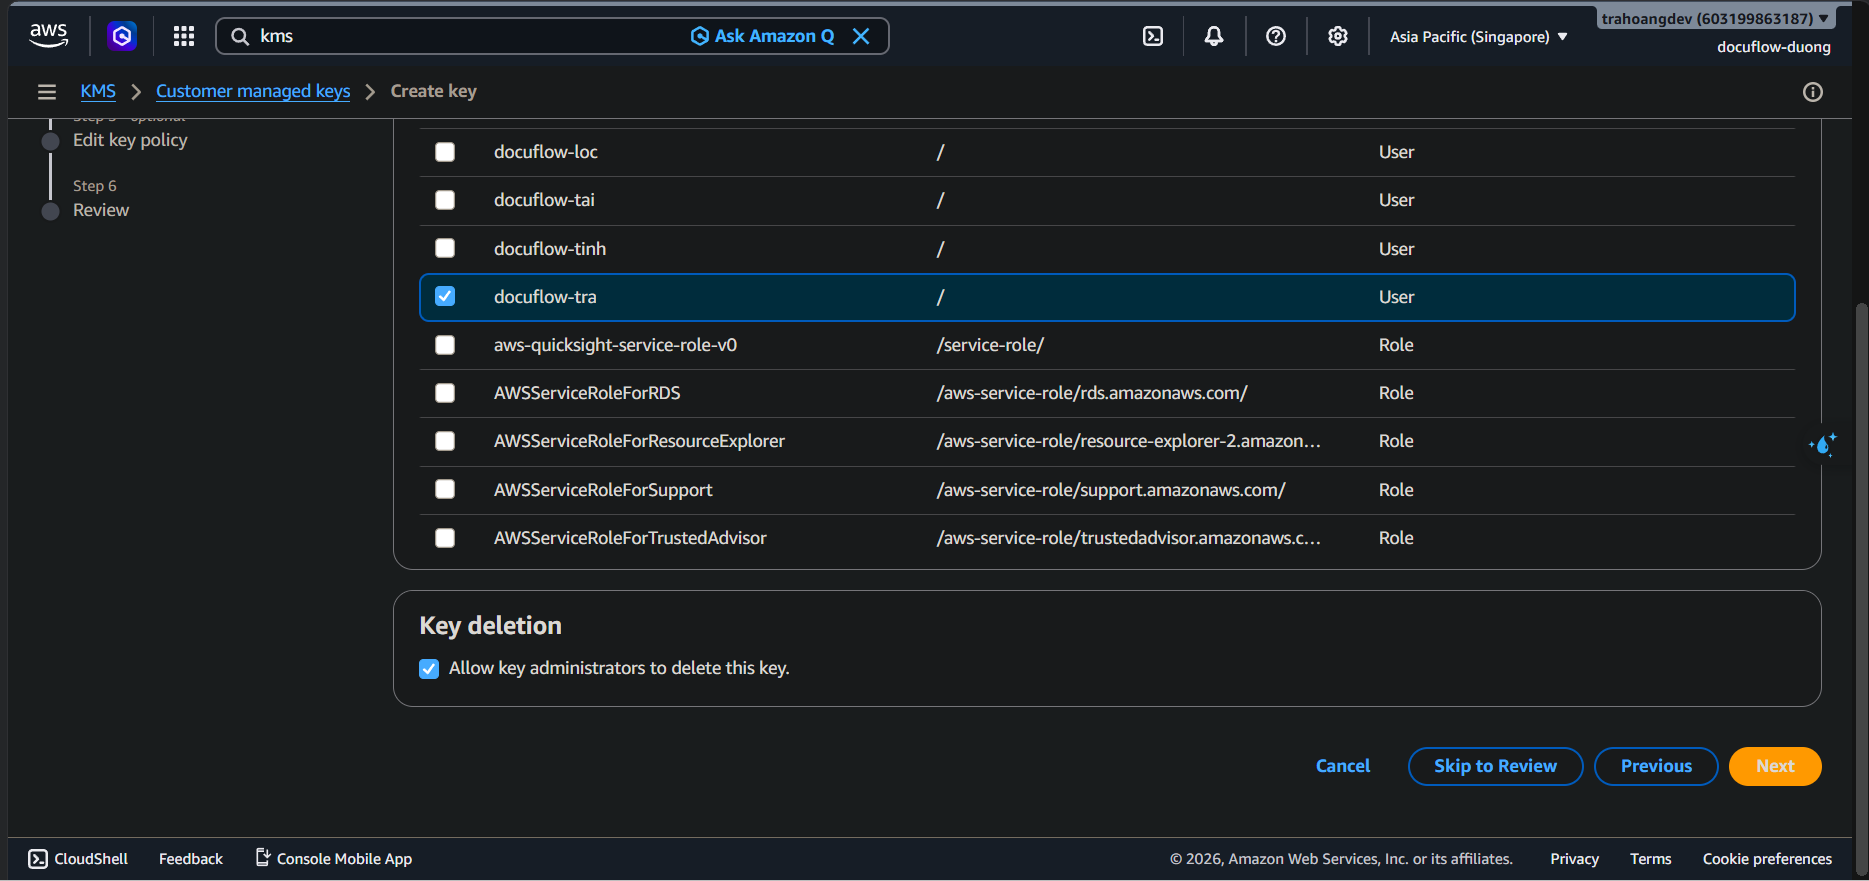Check the AWSServiceRoleForResourceExplorer checkbox

coord(445,441)
